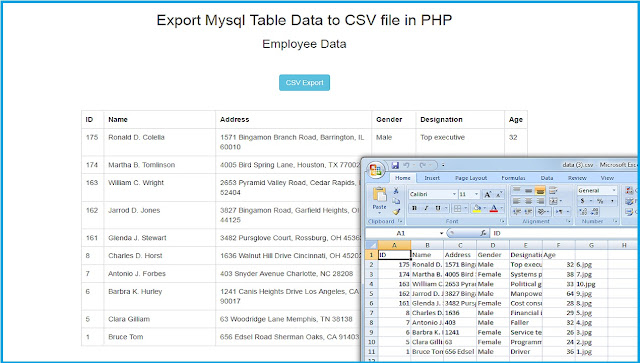Select Top Align icon
Viewport: 640px width, 363px height.
coord(516,190)
